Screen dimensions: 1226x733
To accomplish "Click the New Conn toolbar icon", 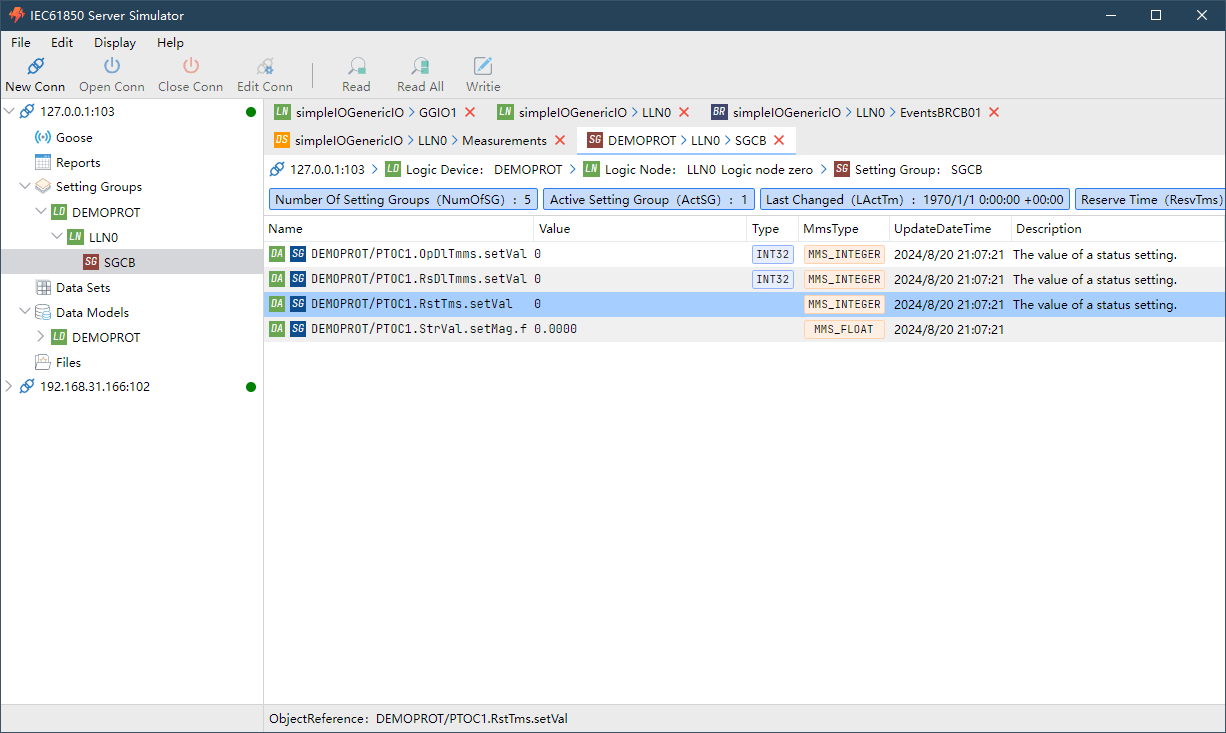I will tap(35, 66).
